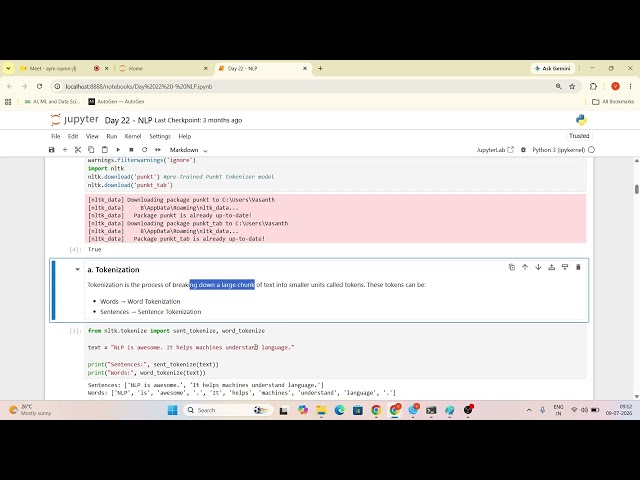Cut the selected cell with scissors icon
This screenshot has height=480, width=640.
[x=78, y=150]
